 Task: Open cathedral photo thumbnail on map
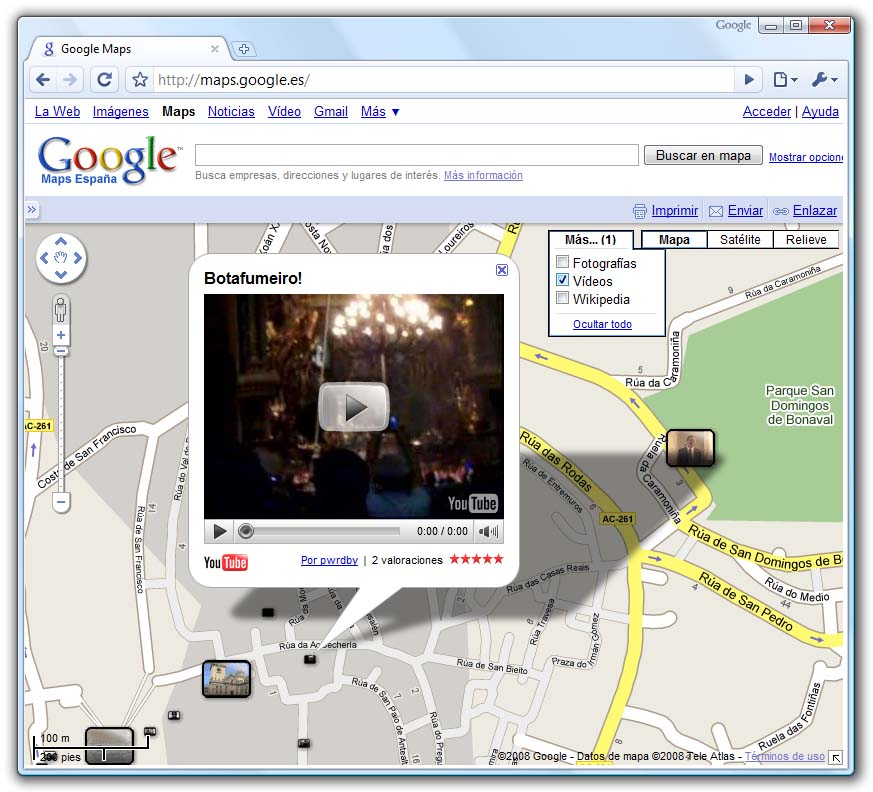226,678
